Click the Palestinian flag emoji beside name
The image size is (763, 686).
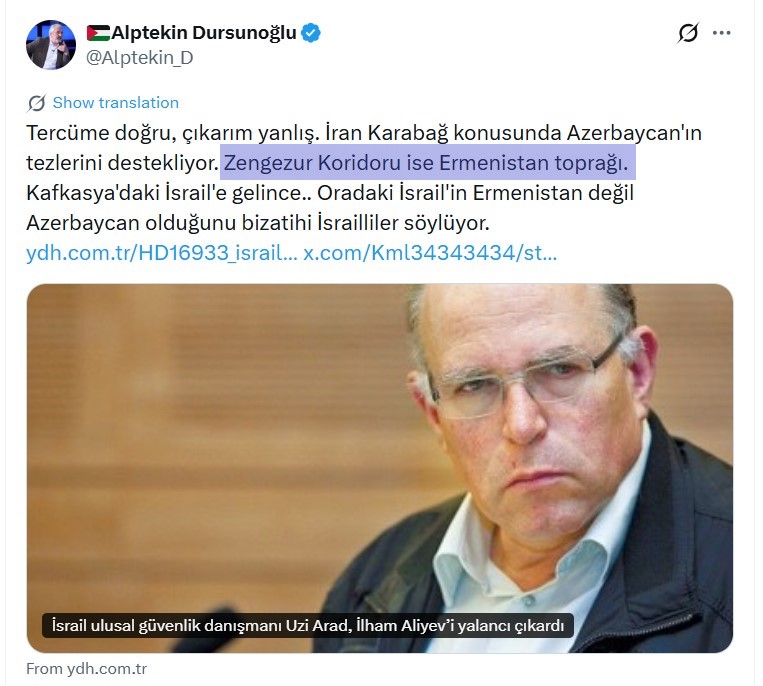pyautogui.click(x=98, y=33)
